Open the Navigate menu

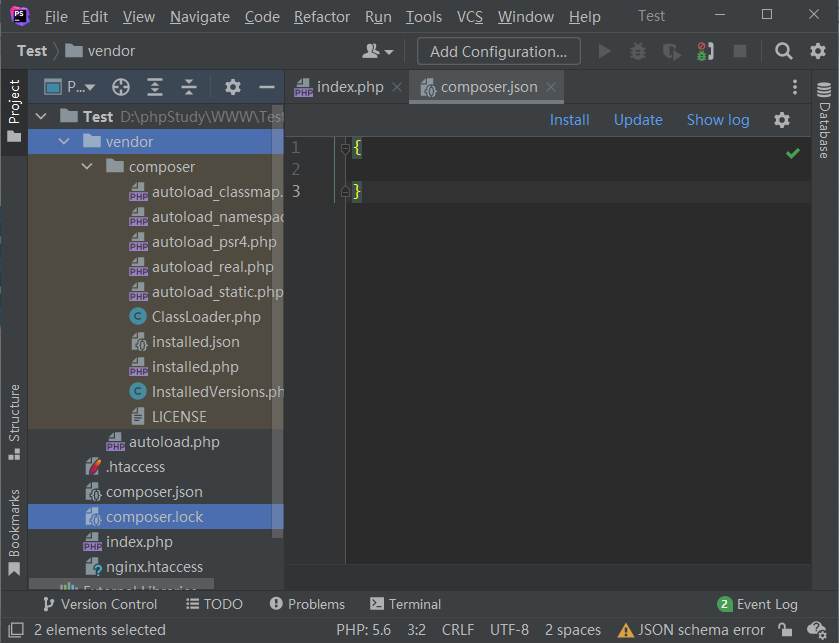[x=200, y=17]
